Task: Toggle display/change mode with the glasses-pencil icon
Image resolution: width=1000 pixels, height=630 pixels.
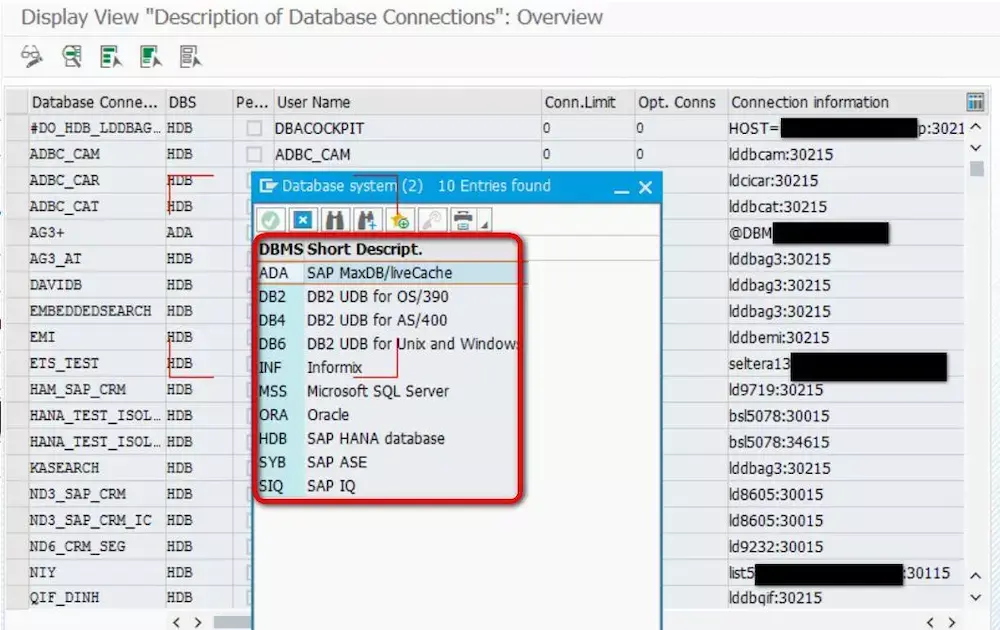Action: (30, 57)
